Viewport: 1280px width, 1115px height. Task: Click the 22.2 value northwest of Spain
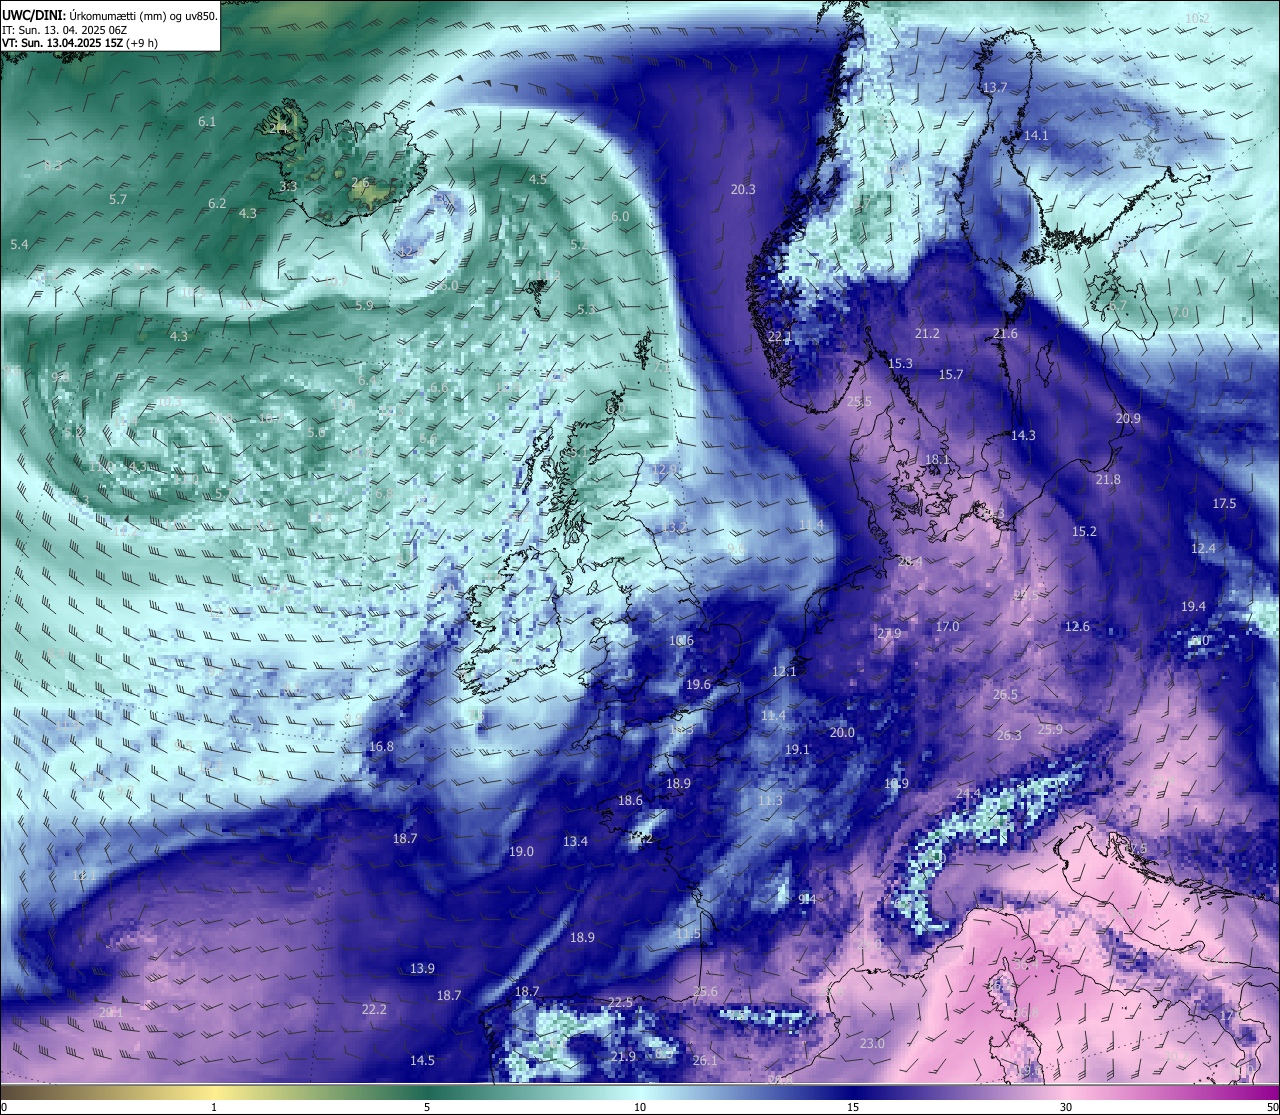click(x=374, y=1009)
